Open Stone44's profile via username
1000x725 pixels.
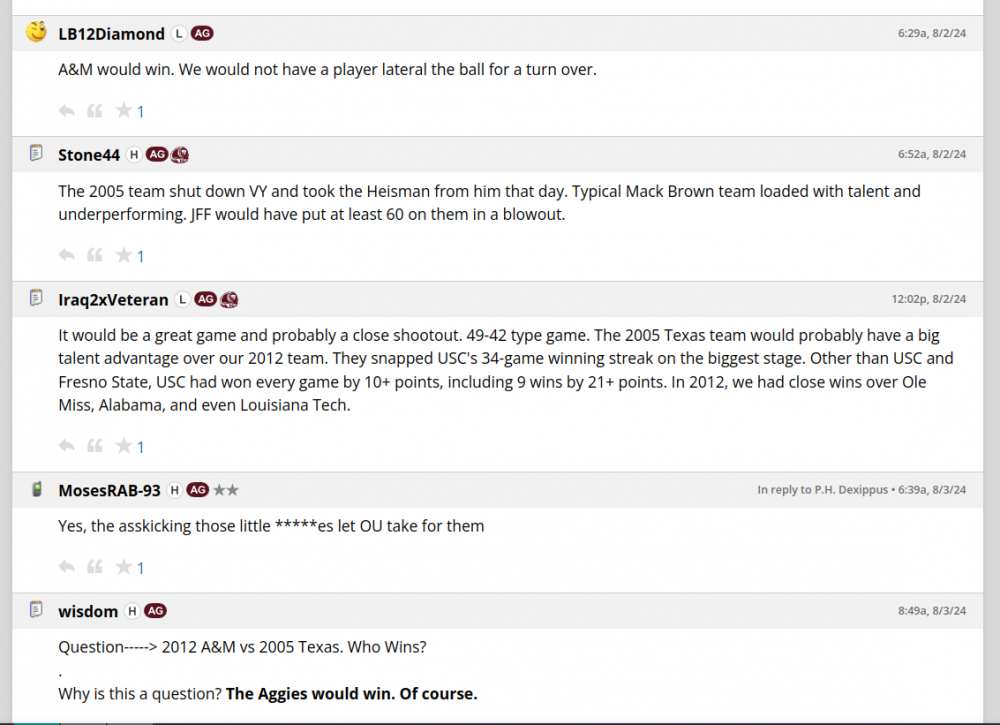coord(89,155)
